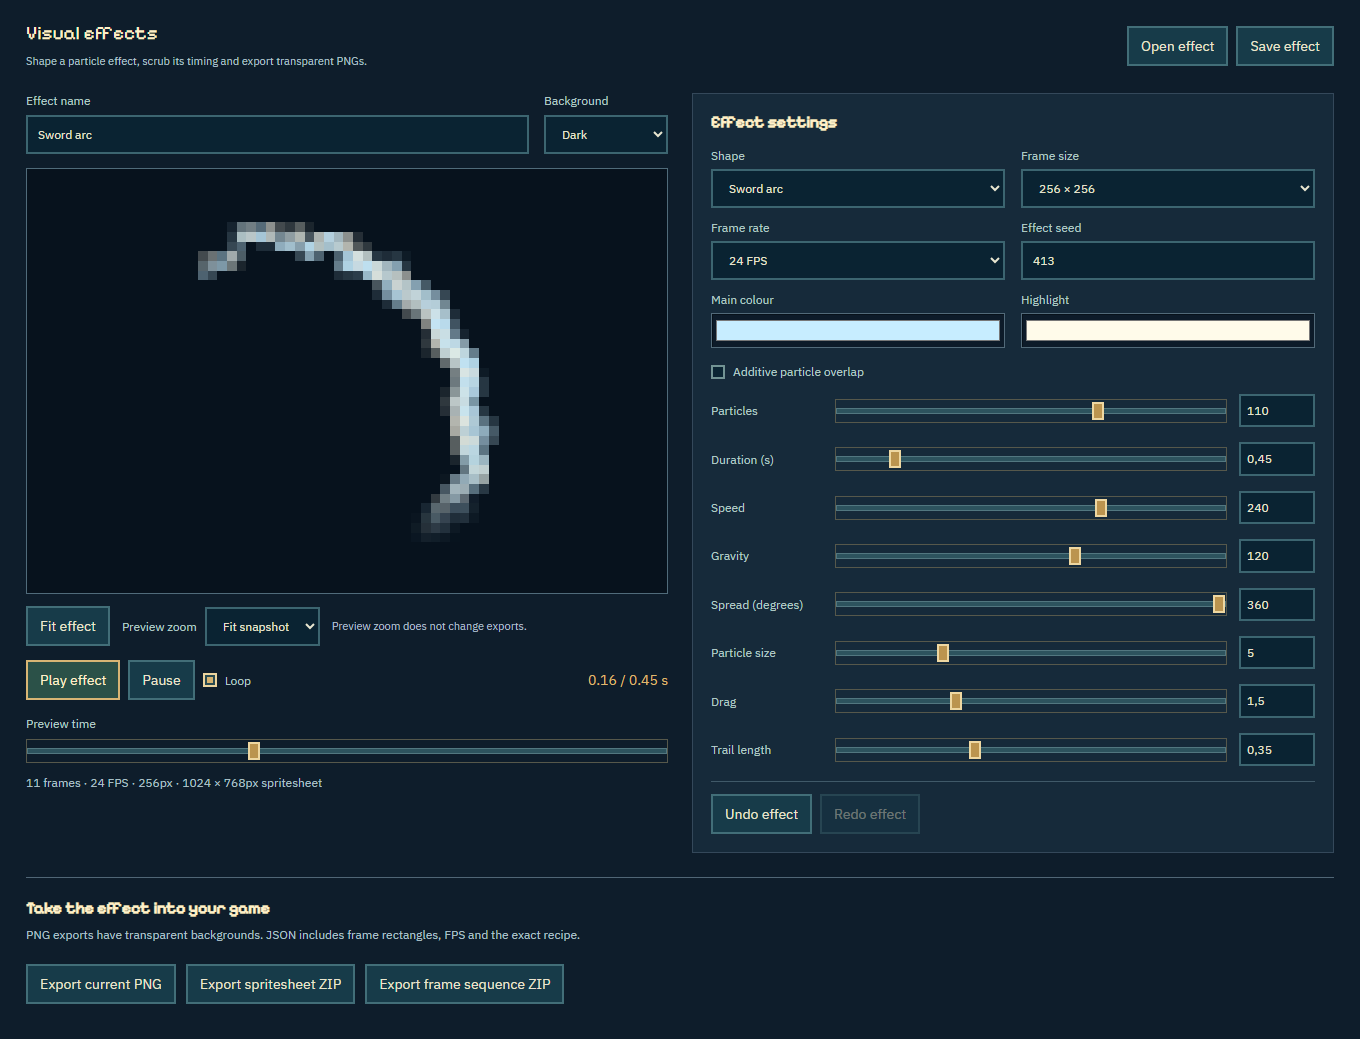Click the Trail length value box 0,35
Screen dimensions: 1360x1039
click(x=1276, y=750)
